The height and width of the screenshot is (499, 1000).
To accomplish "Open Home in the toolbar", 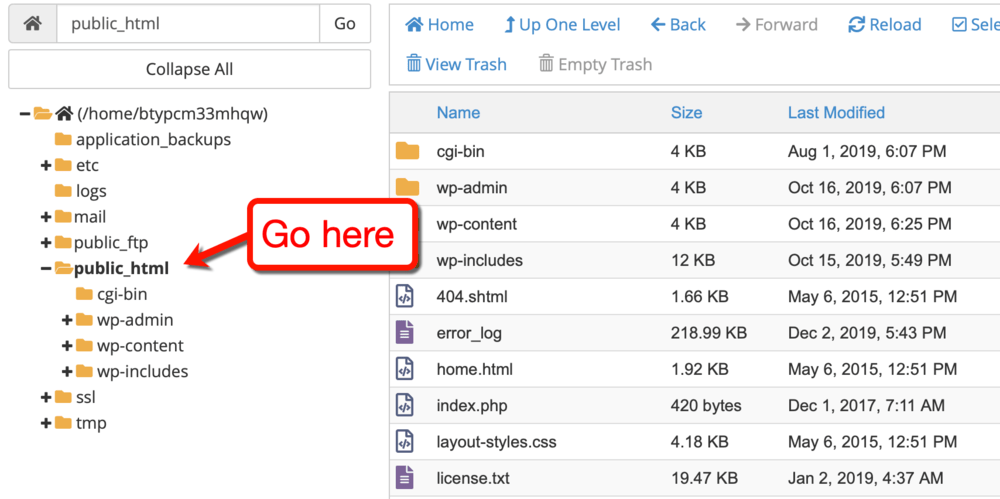I will pyautogui.click(x=439, y=25).
